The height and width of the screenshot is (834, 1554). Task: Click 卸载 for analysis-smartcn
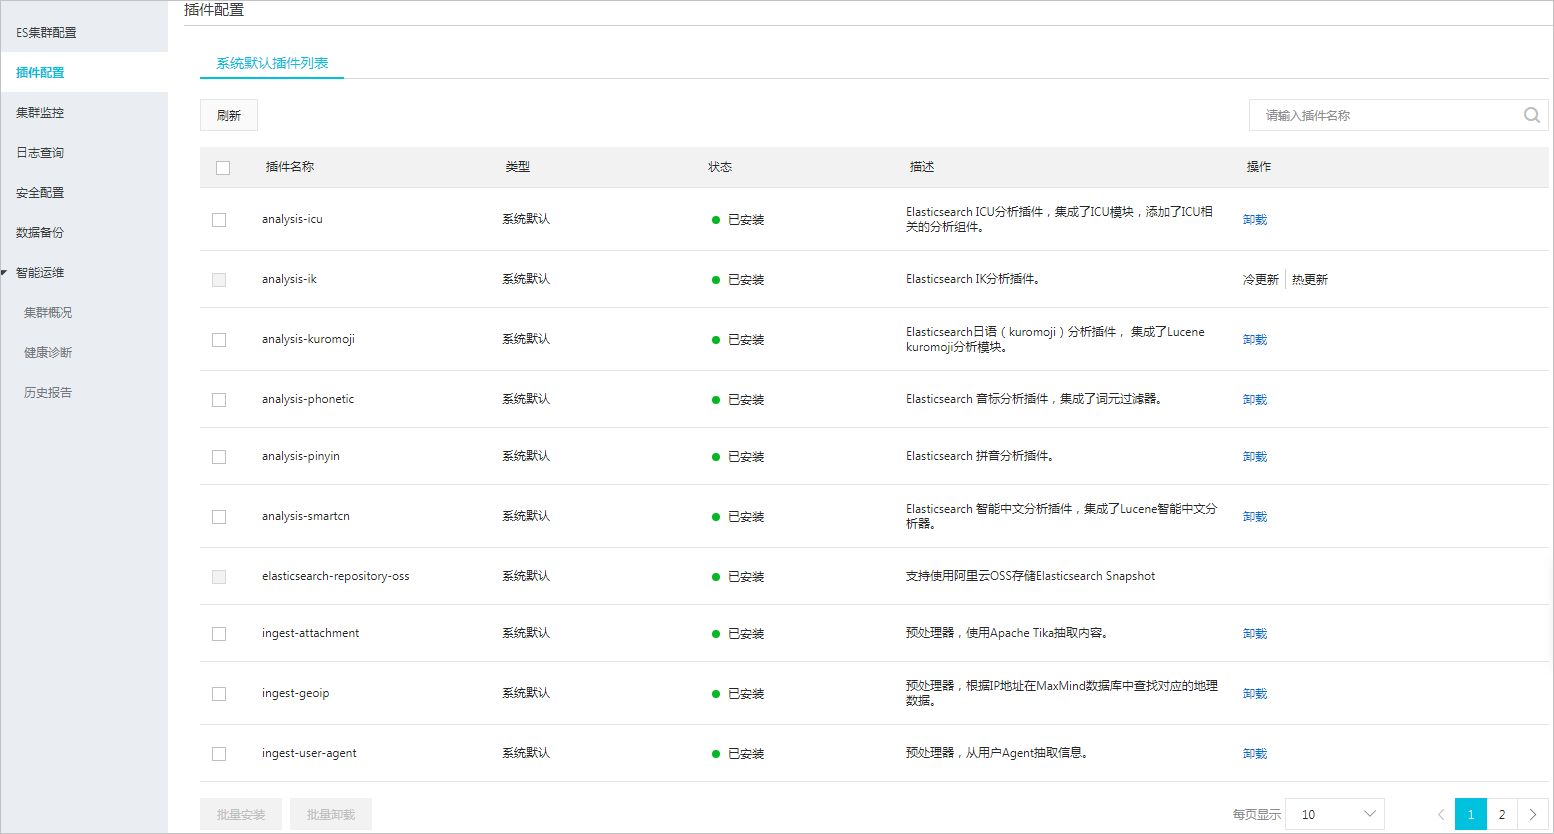1255,516
